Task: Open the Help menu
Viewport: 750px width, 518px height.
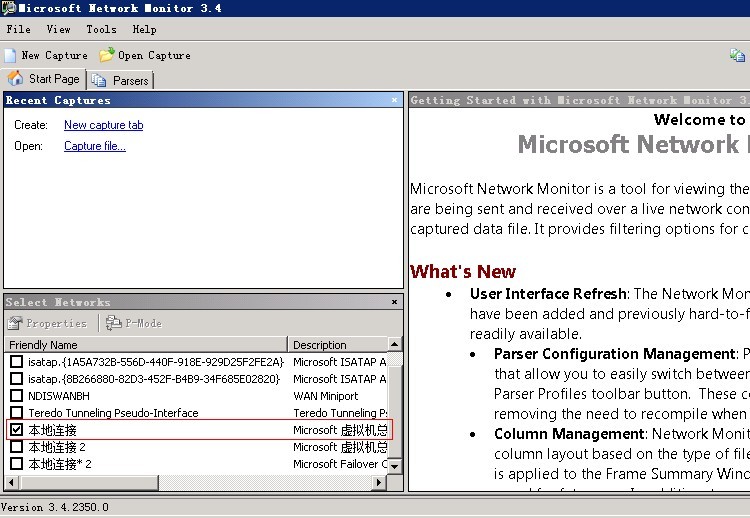Action: point(144,29)
